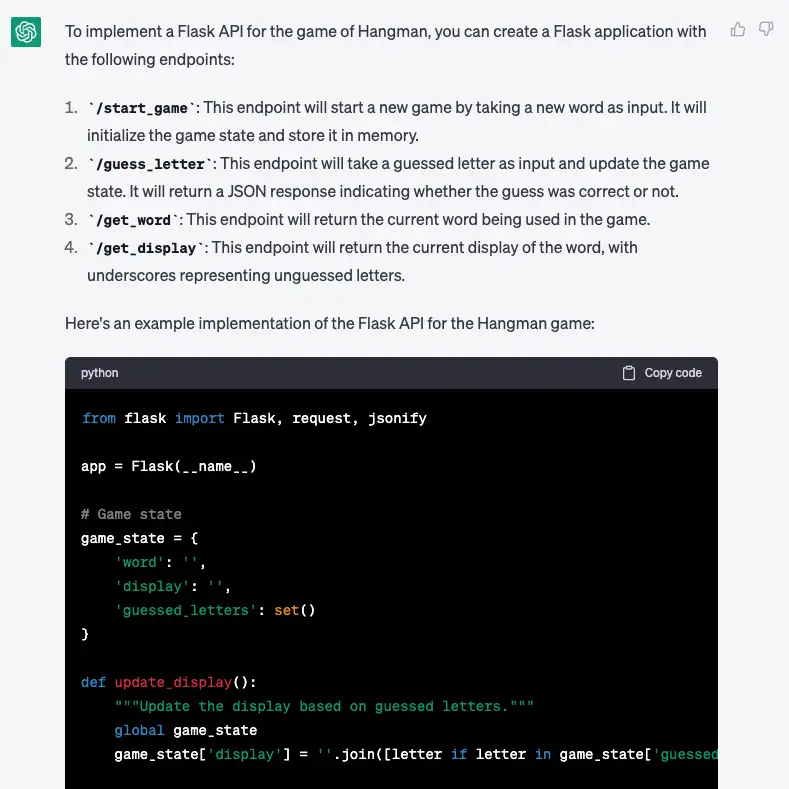Click the 'word' key in game_state
789x789 pixels.
[x=139, y=562]
